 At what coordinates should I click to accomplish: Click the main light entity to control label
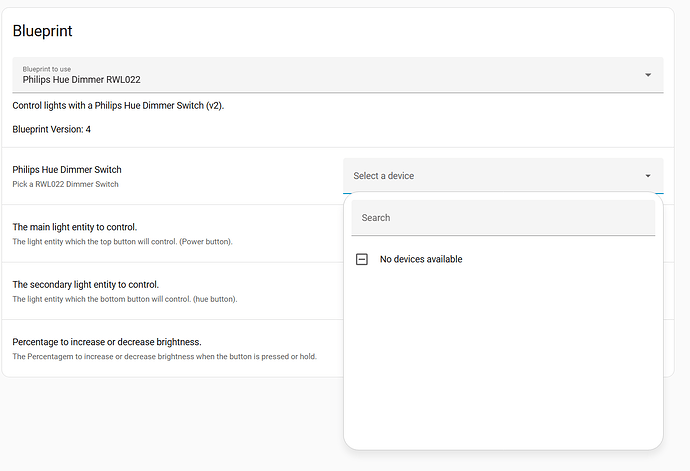click(75, 227)
